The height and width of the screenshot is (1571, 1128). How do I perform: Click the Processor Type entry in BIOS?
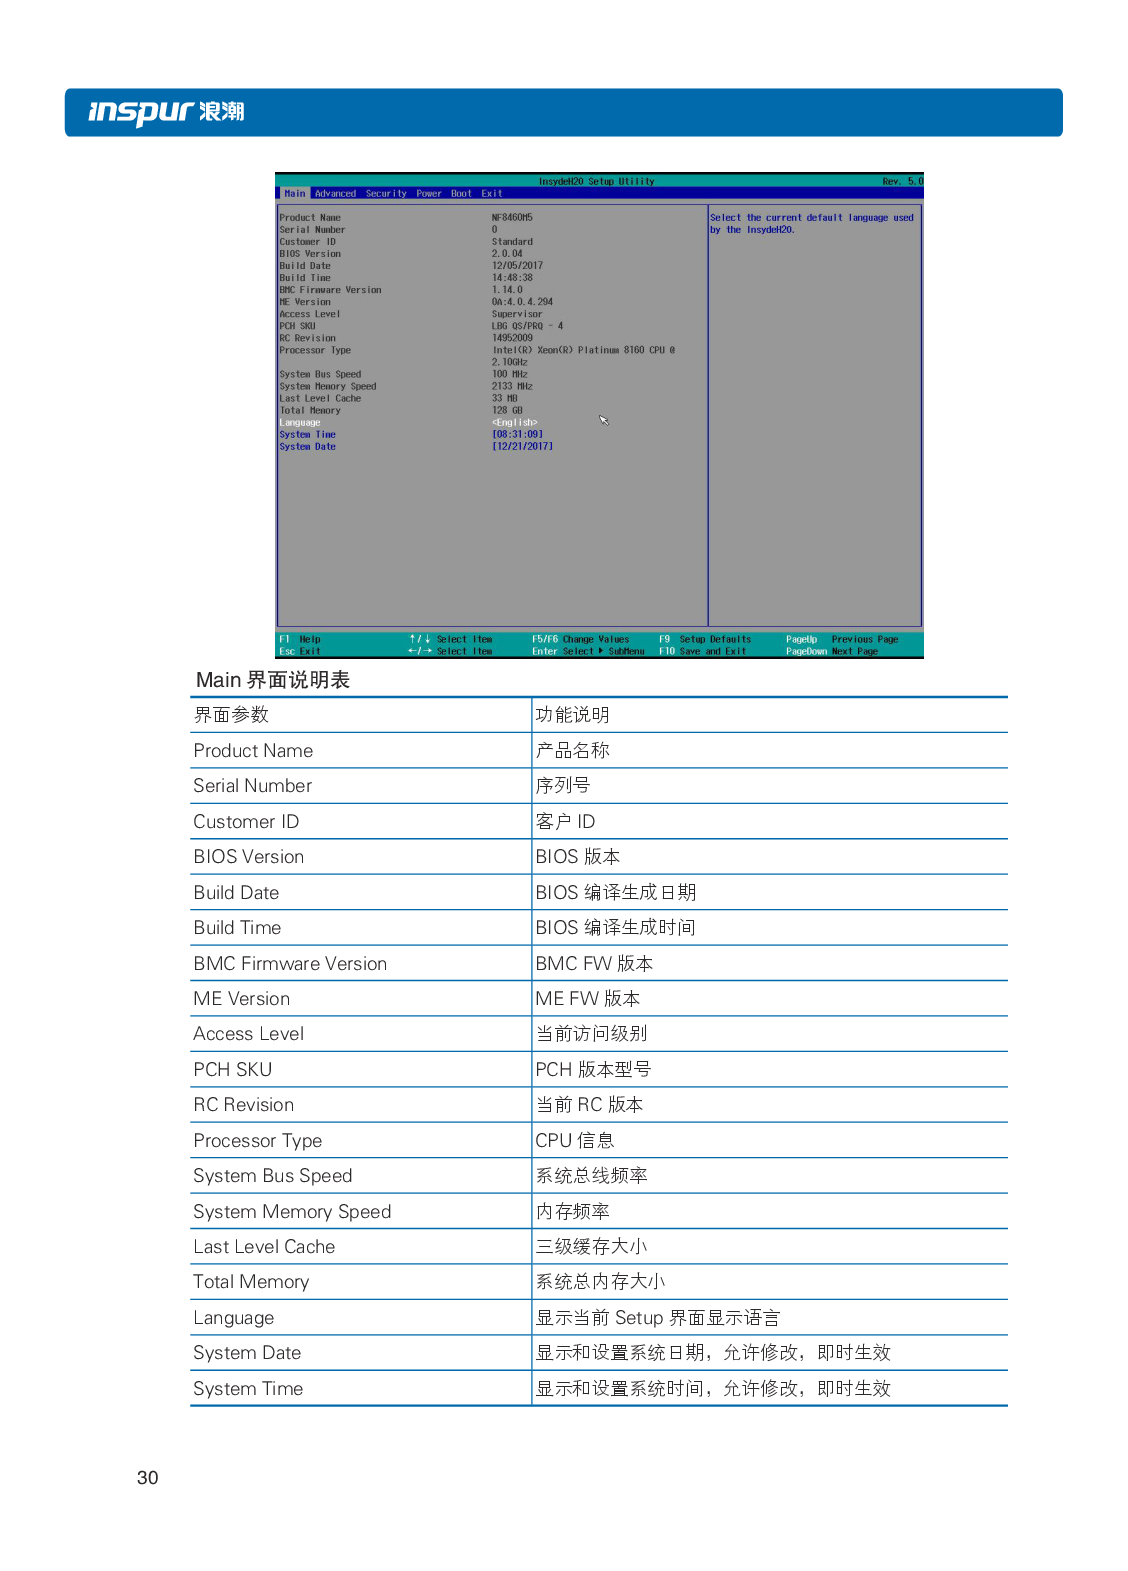(x=315, y=351)
